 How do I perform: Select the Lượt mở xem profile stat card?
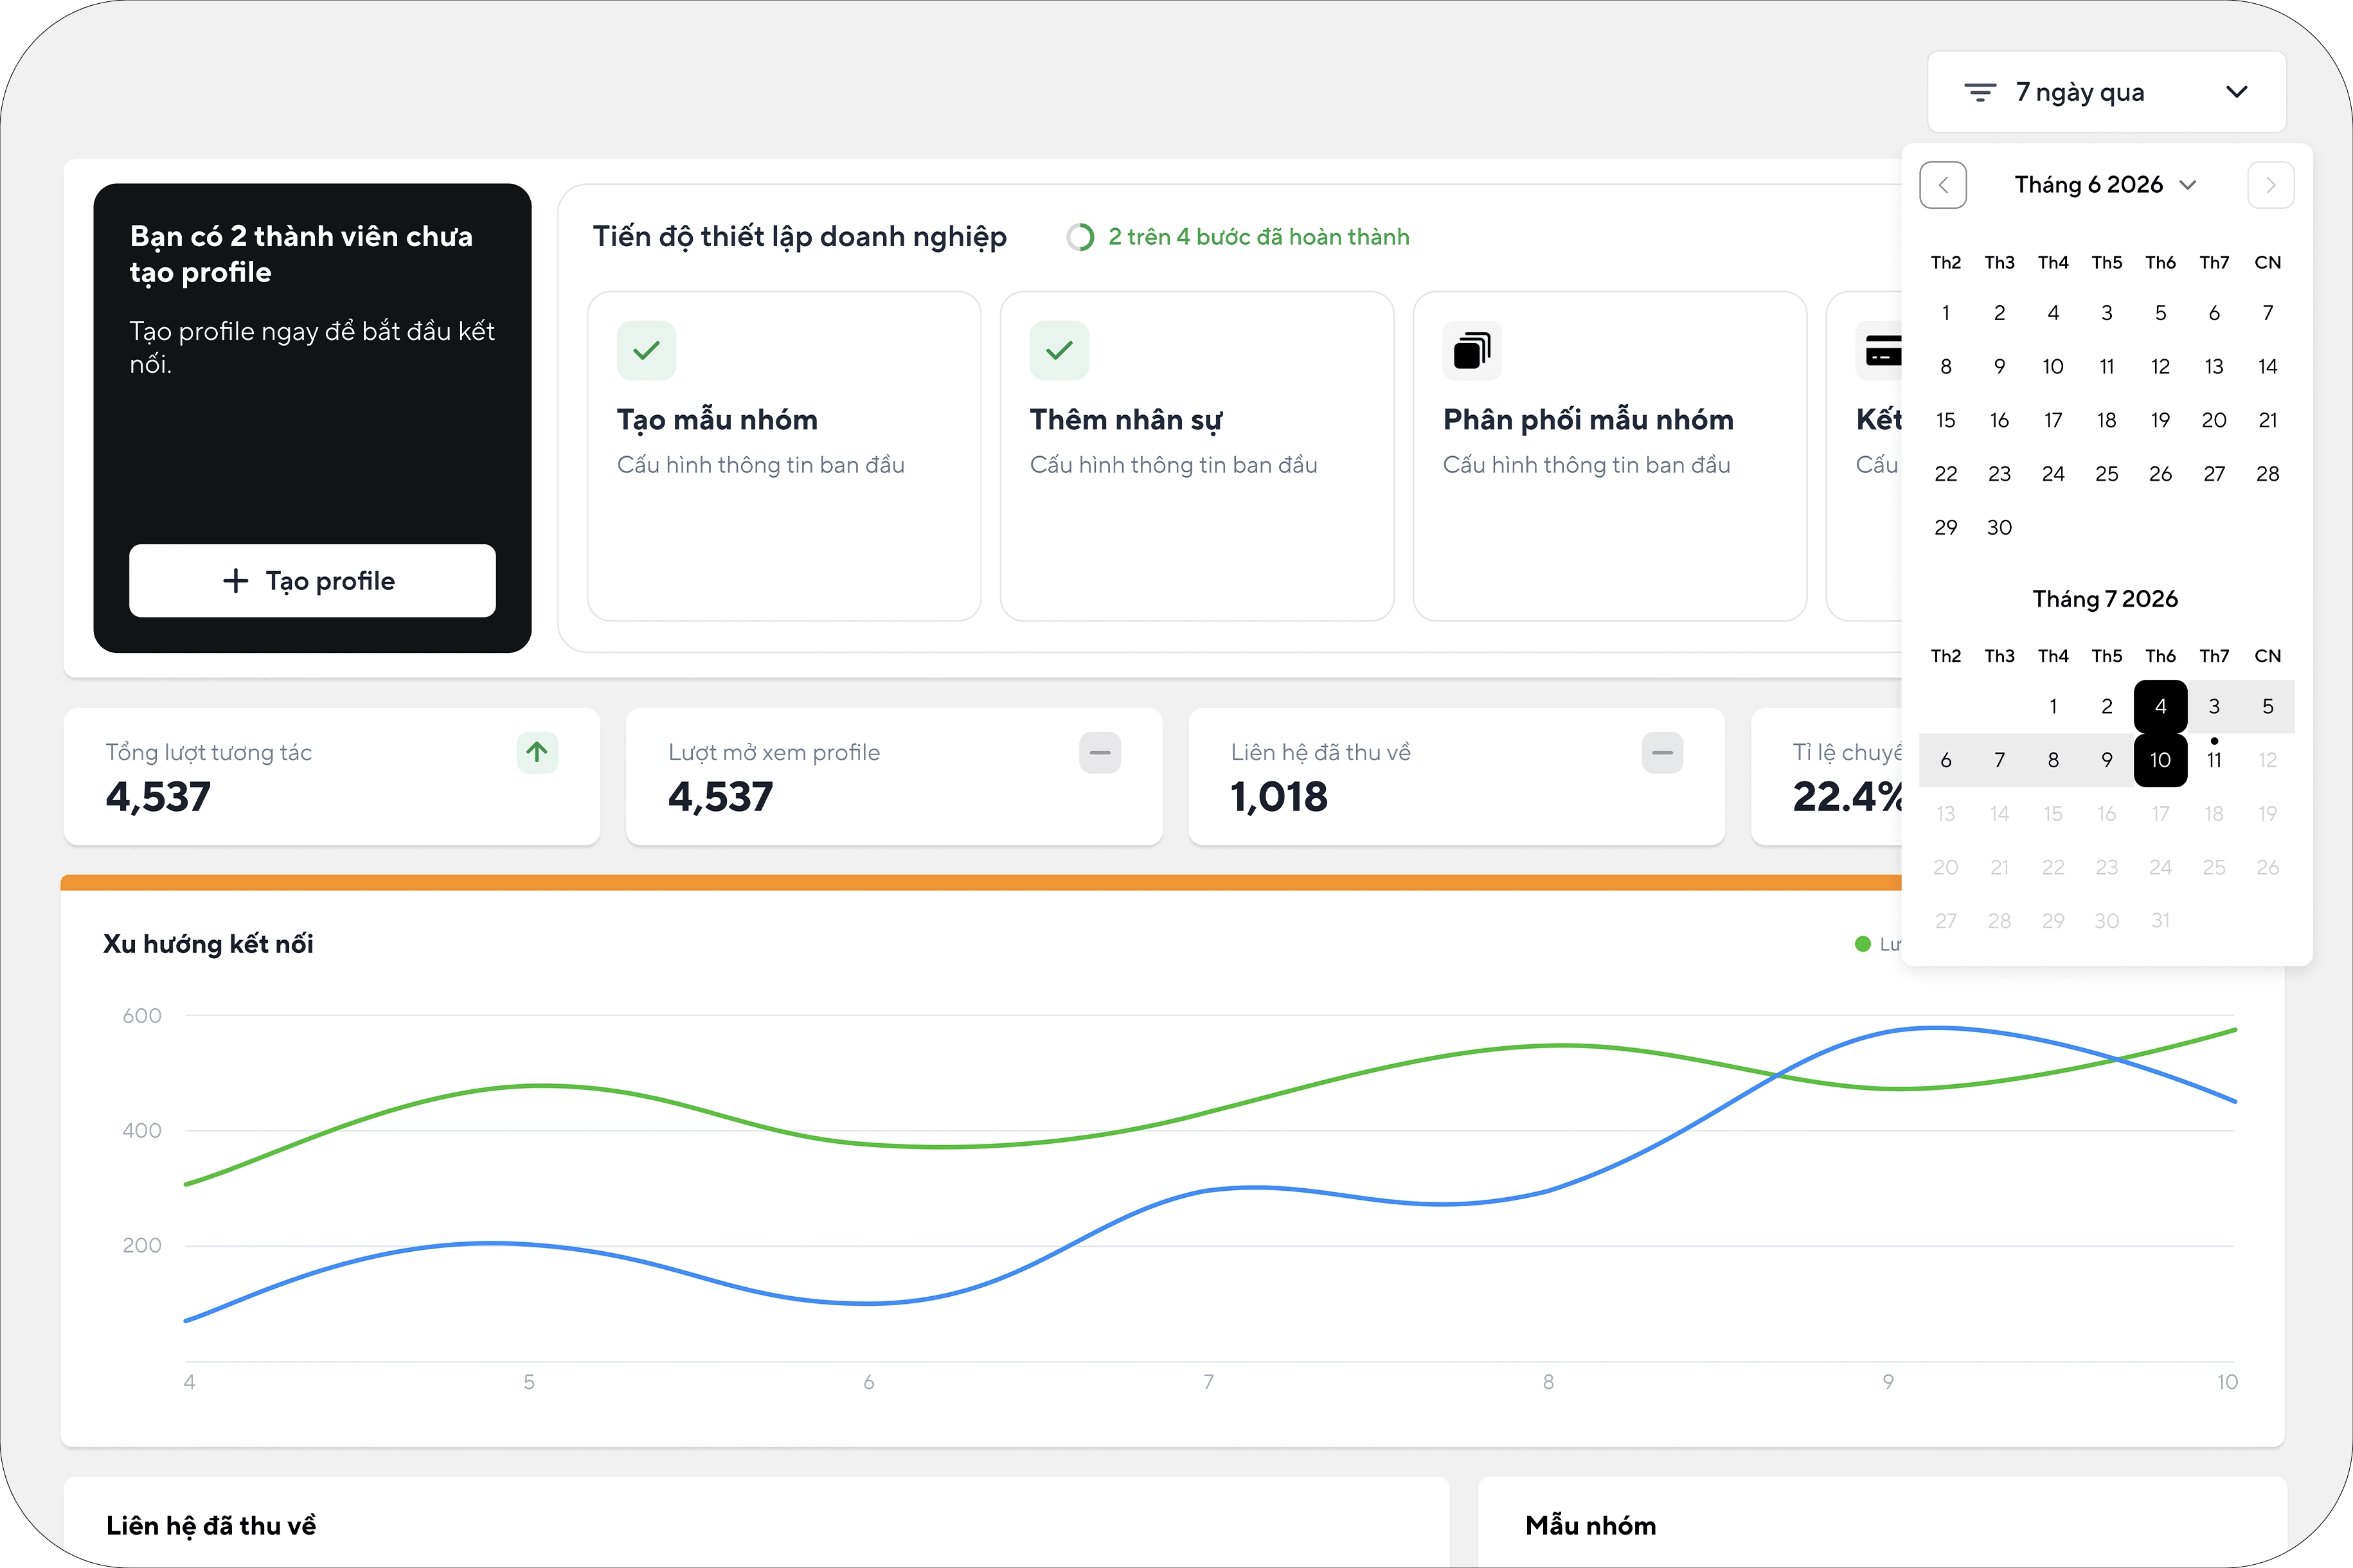[x=894, y=777]
